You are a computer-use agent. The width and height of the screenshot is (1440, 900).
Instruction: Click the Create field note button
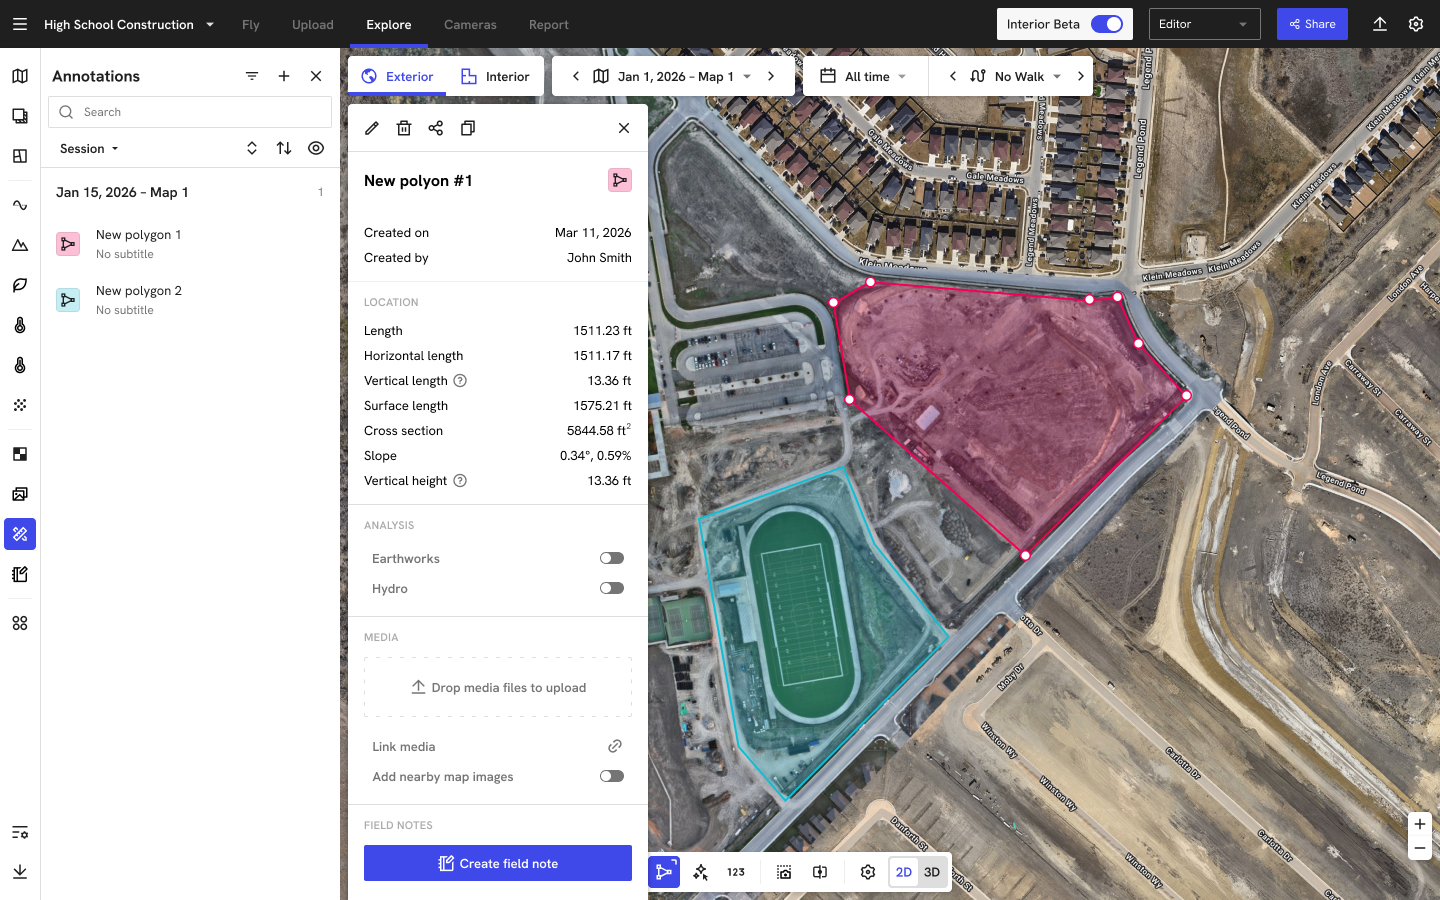pos(498,863)
